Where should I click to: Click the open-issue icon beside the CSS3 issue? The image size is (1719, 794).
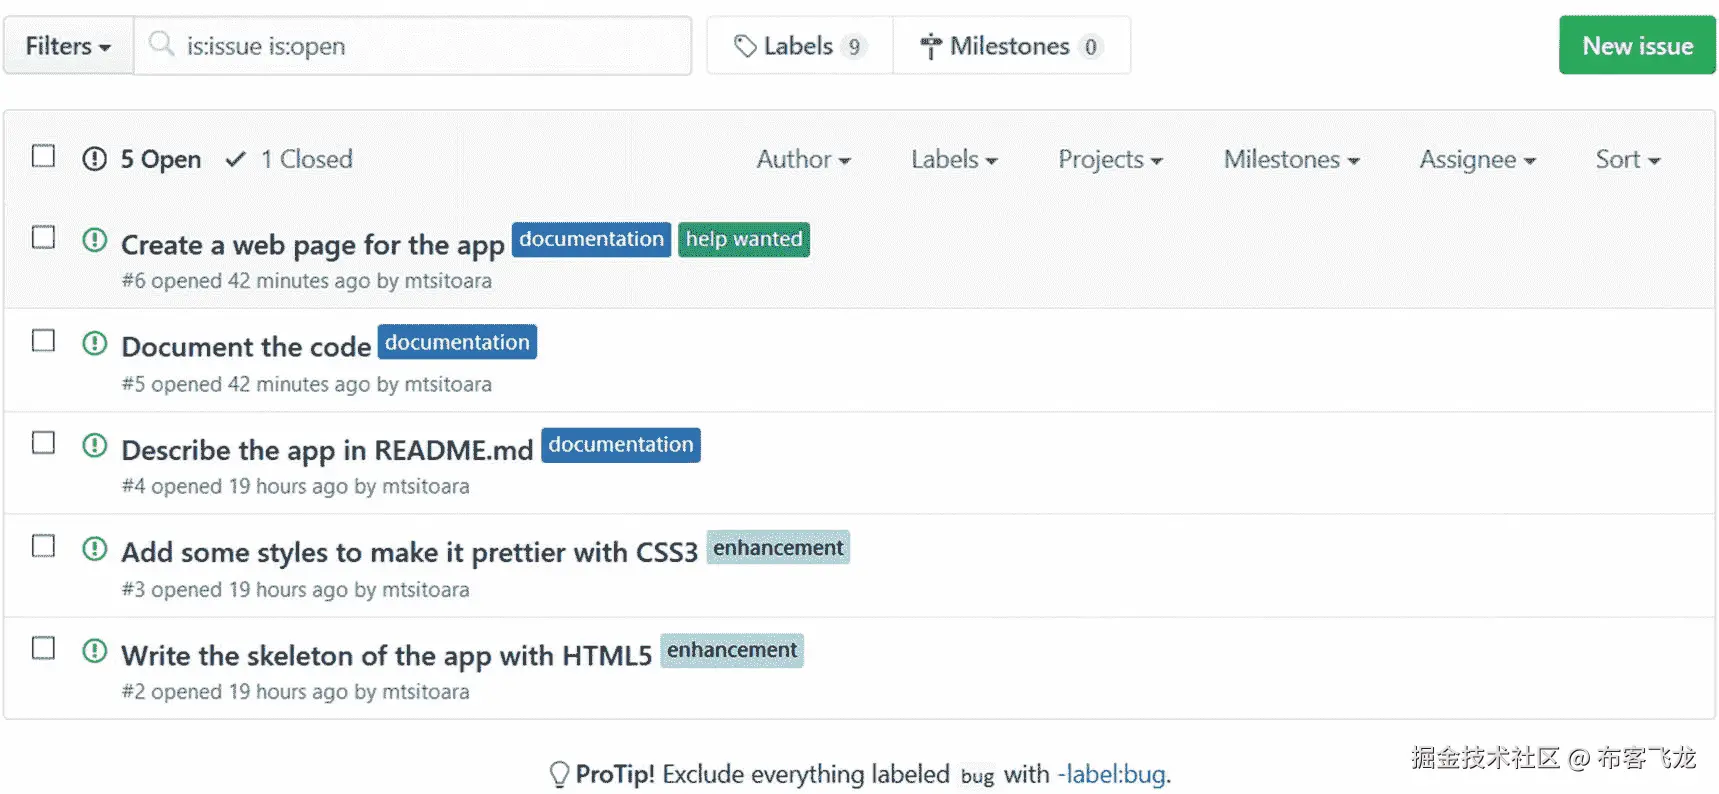click(x=94, y=548)
